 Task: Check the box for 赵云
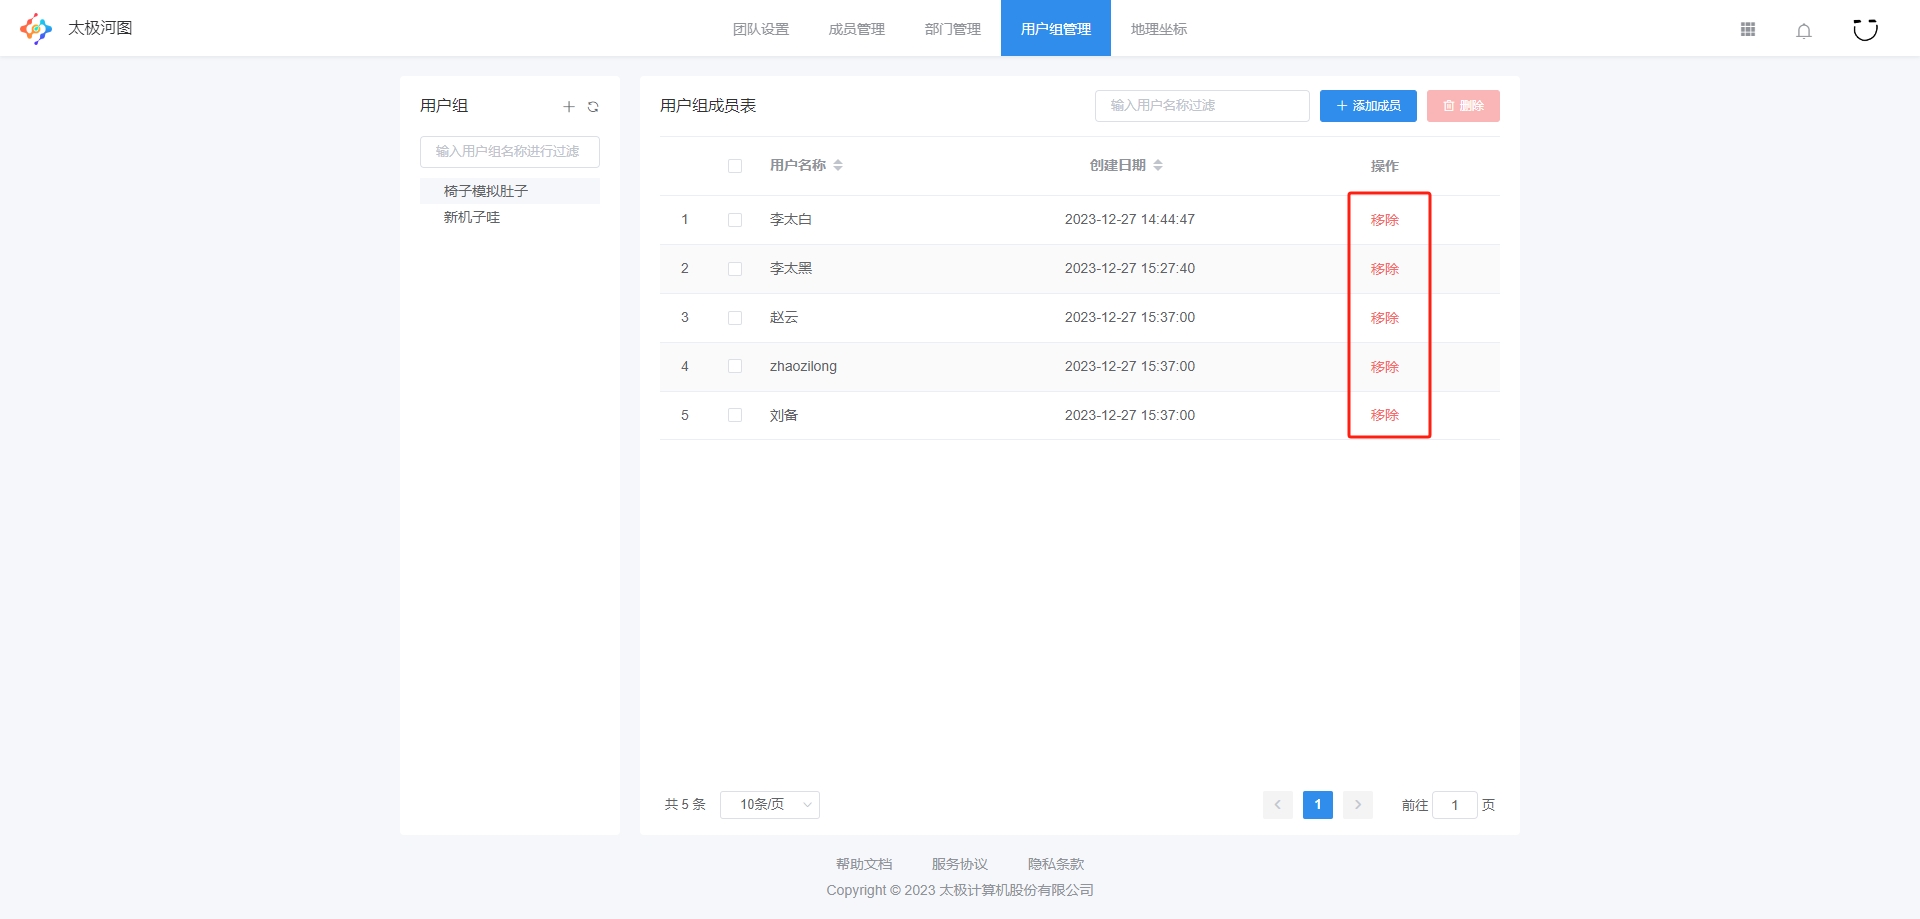click(735, 318)
